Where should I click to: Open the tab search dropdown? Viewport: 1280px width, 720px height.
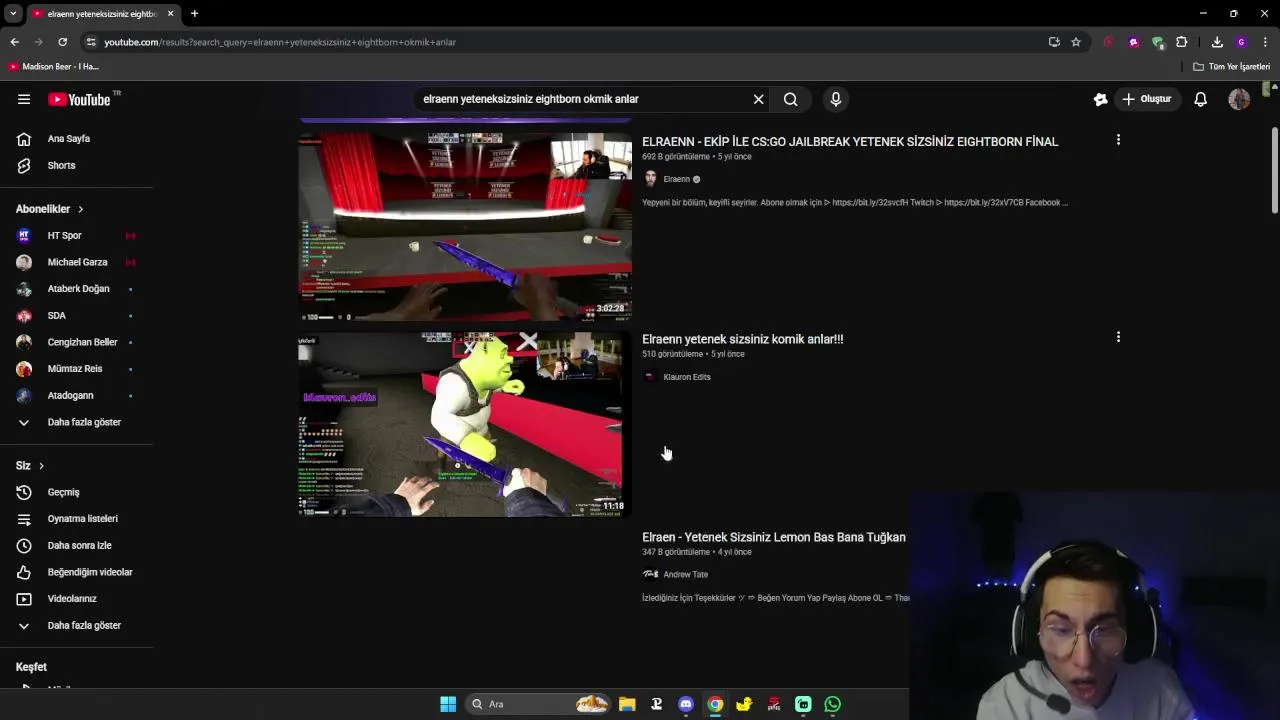point(13,14)
